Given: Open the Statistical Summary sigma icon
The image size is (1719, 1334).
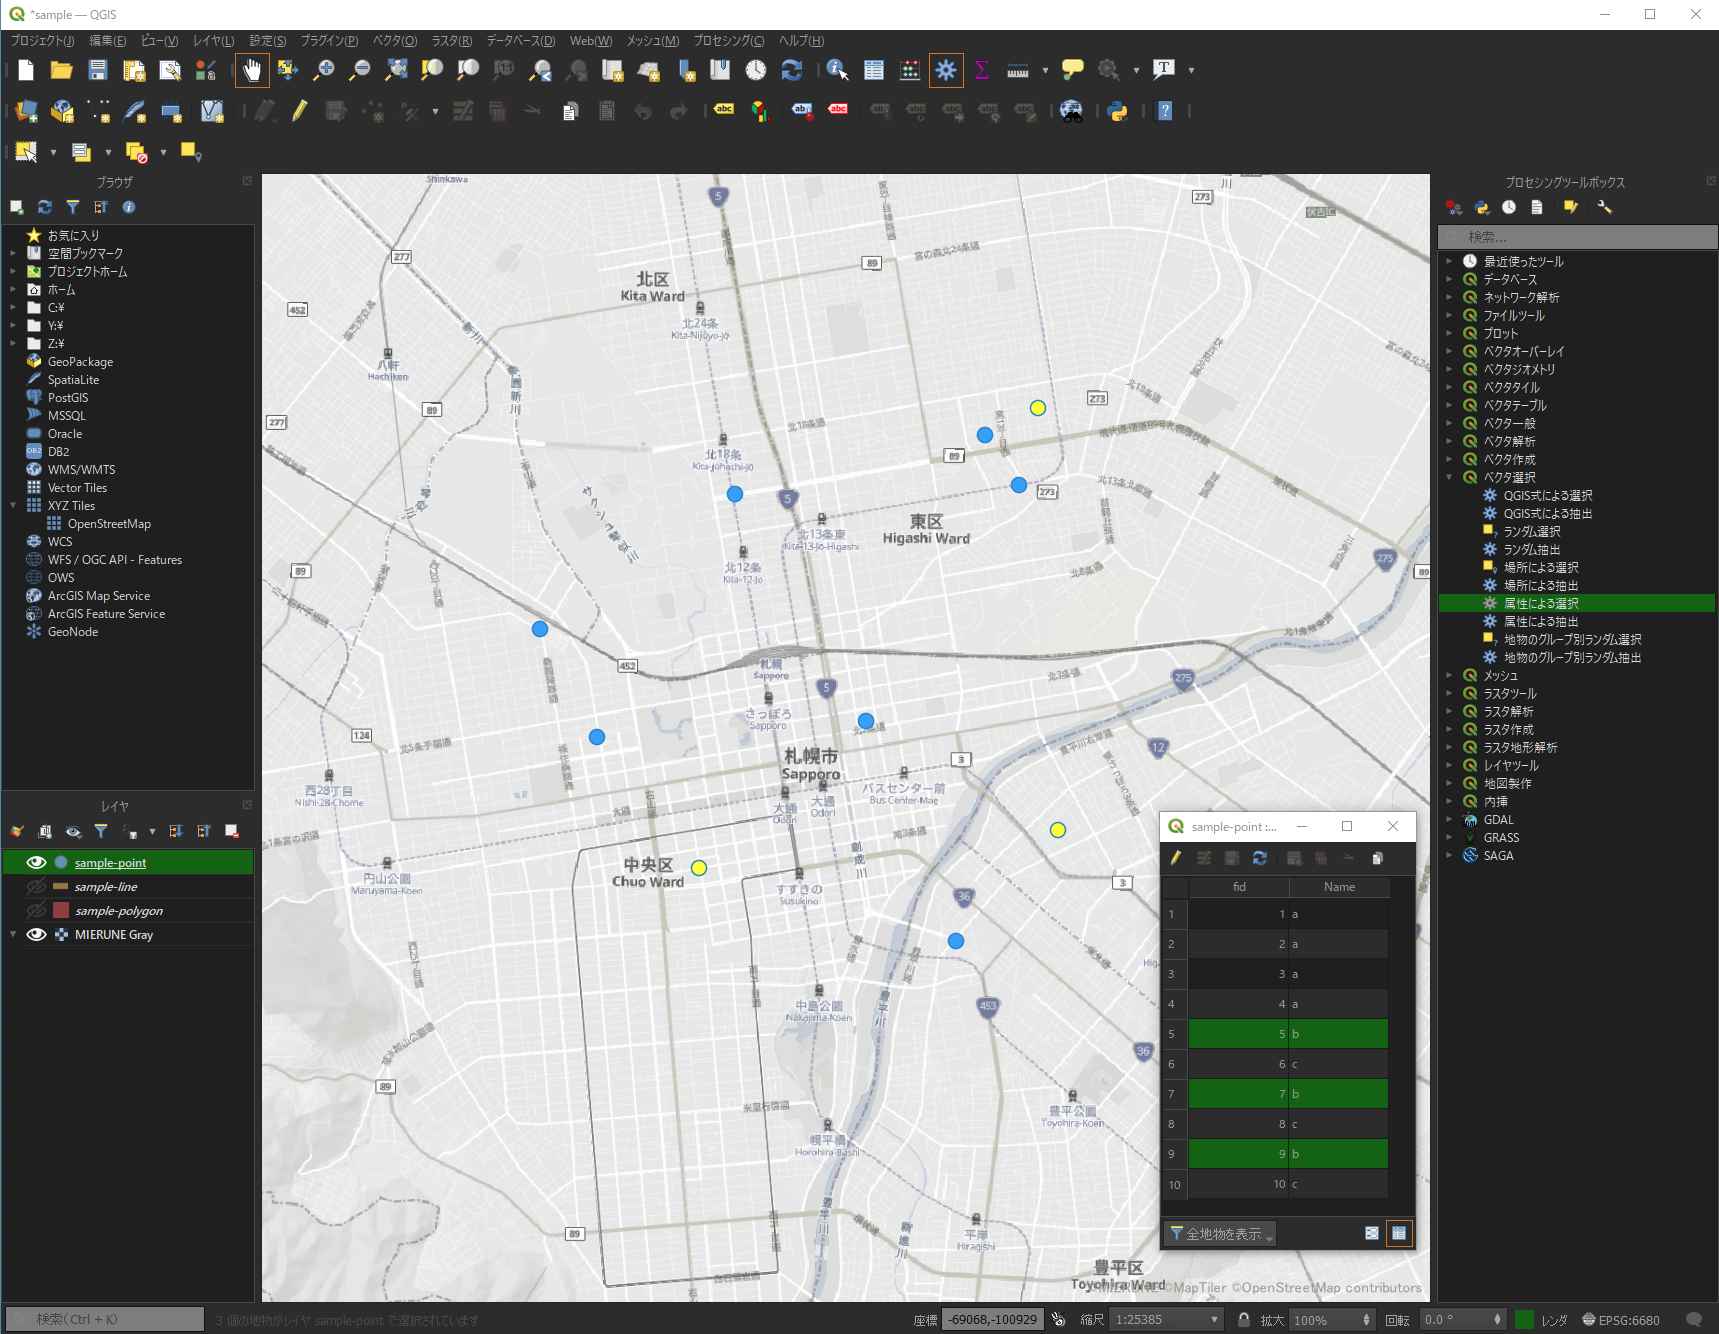Looking at the screenshot, I should point(982,70).
